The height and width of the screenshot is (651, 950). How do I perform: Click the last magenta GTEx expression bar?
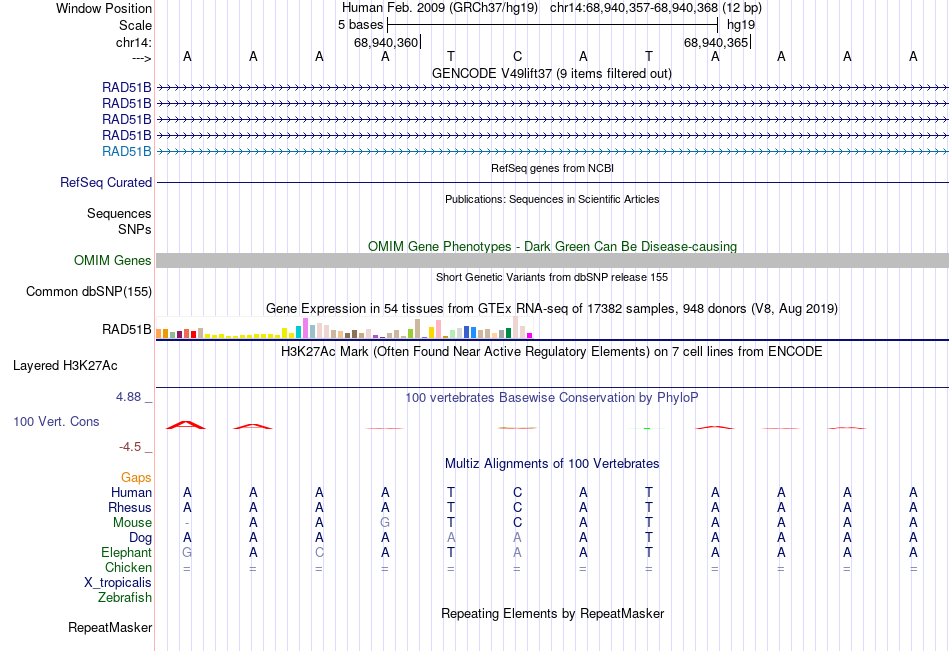coord(530,335)
